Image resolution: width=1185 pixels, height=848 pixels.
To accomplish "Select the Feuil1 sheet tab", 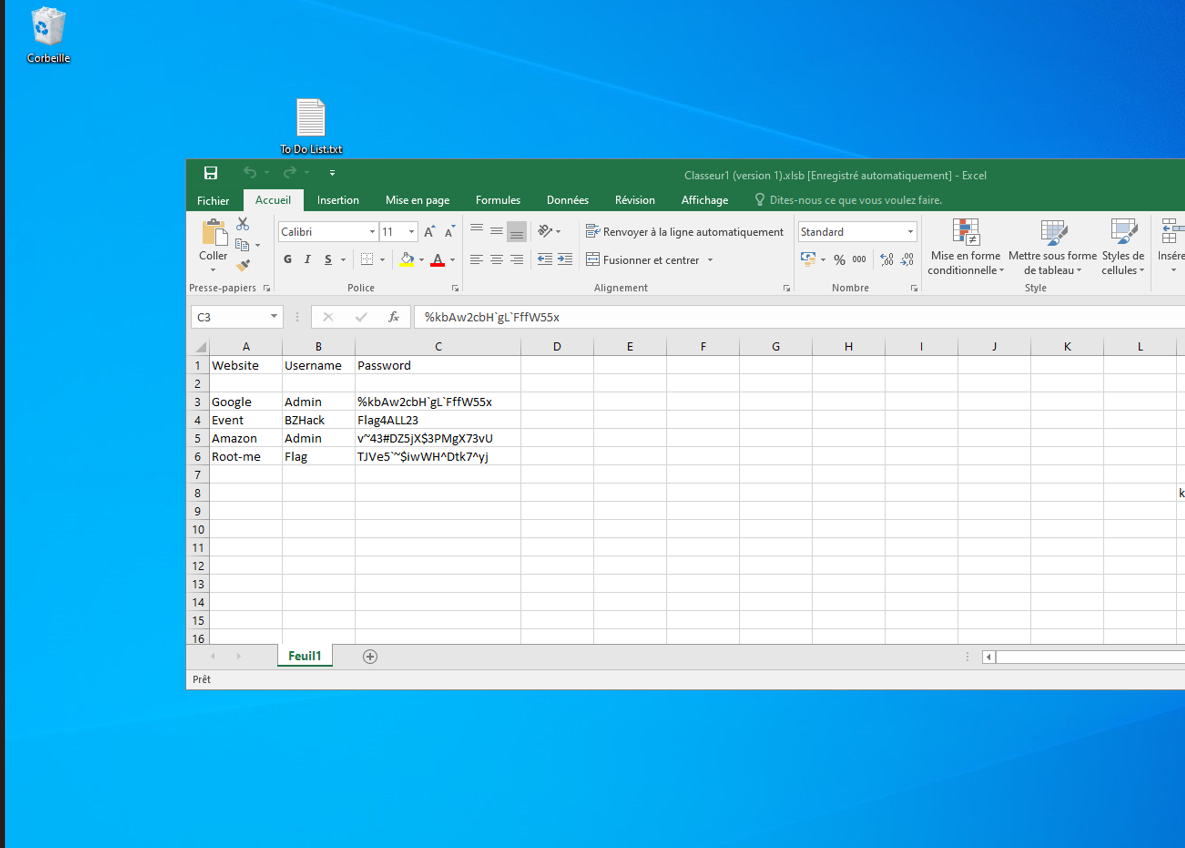I will 305,656.
